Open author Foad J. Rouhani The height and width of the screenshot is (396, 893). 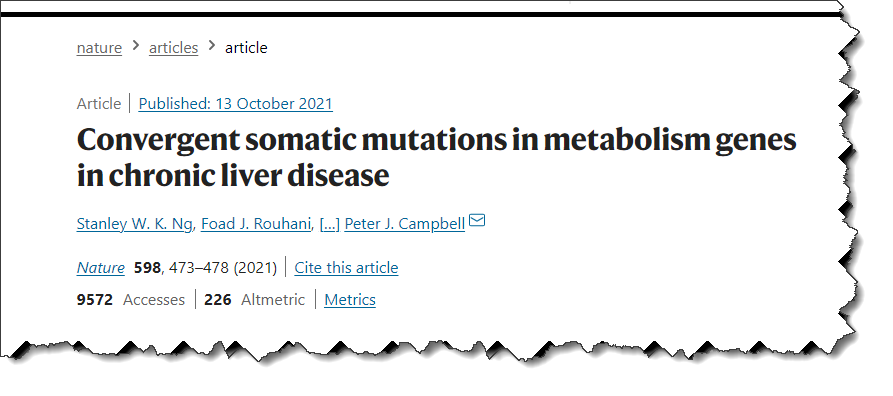[x=256, y=224]
